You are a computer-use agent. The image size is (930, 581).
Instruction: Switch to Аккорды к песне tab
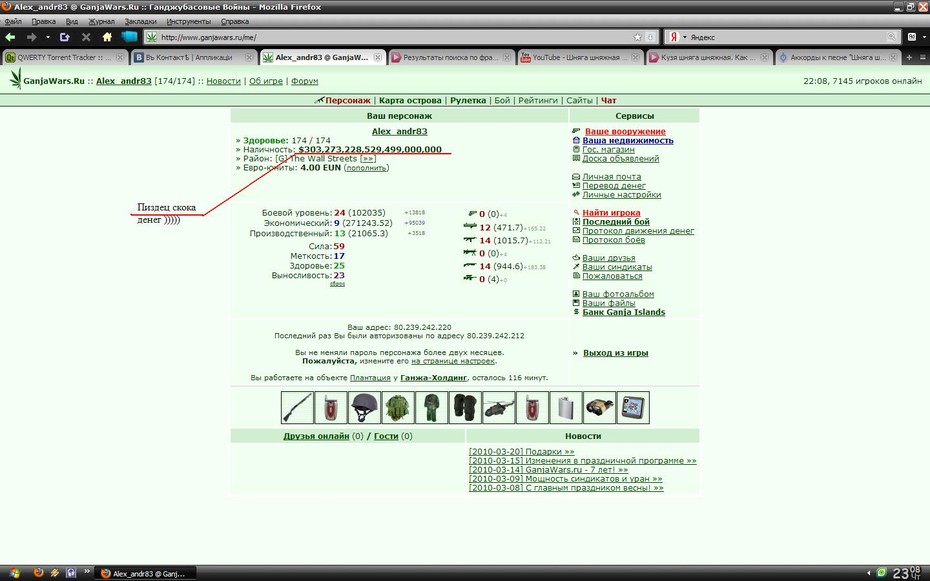pos(837,58)
